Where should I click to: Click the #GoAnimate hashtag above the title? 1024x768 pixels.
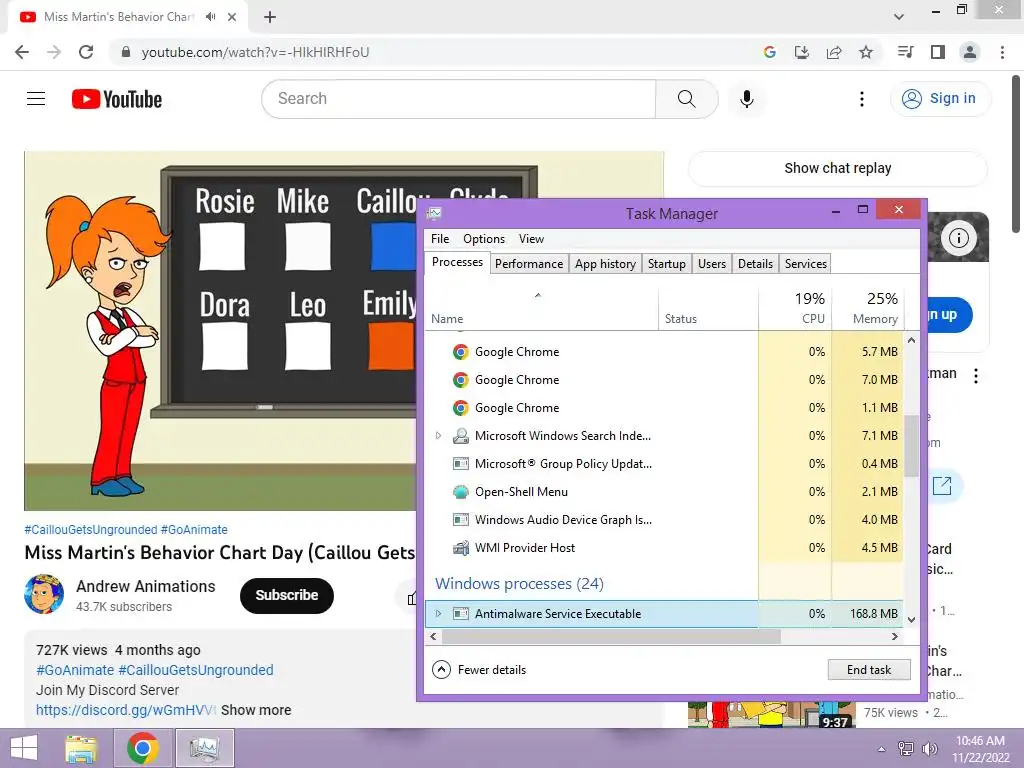194,530
